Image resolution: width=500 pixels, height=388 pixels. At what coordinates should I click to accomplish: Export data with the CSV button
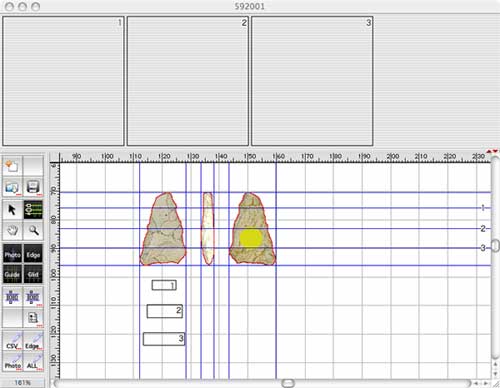[12, 341]
